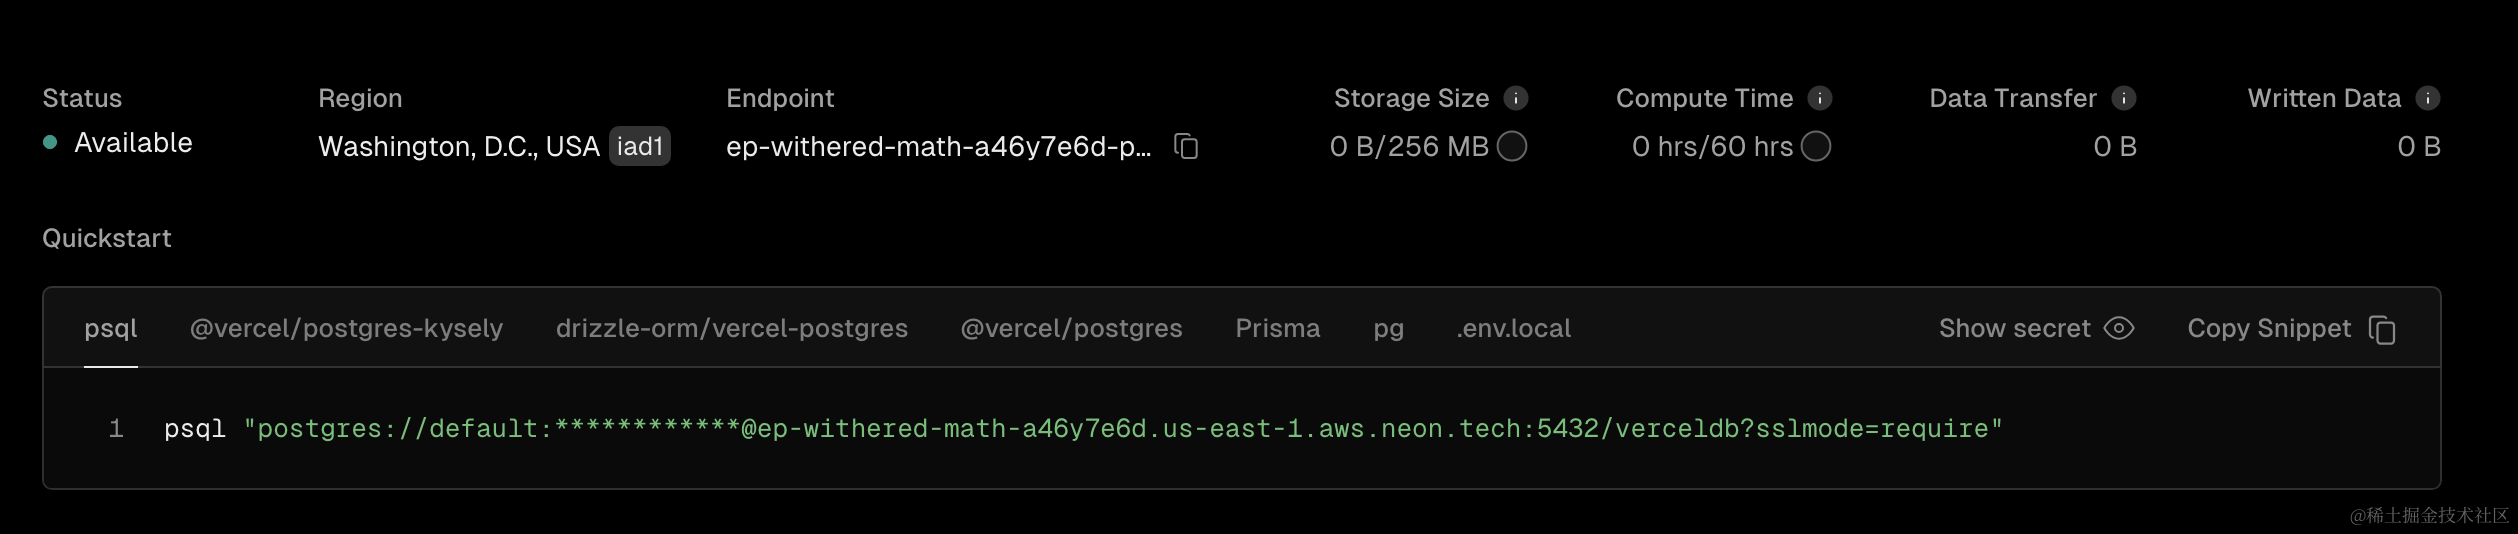Image resolution: width=2518 pixels, height=534 pixels.
Task: Switch to the @vercel/postgres tab
Action: [1071, 328]
